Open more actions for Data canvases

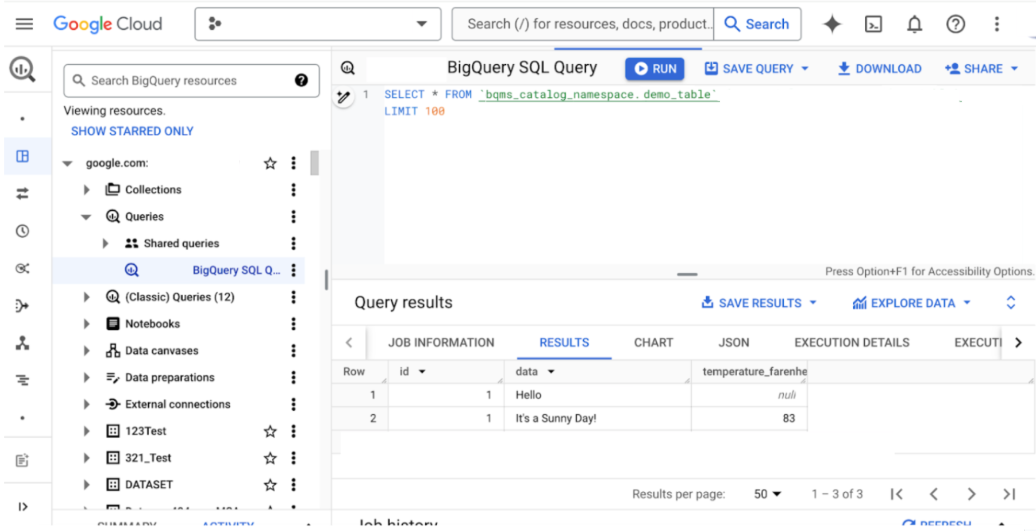pos(293,351)
